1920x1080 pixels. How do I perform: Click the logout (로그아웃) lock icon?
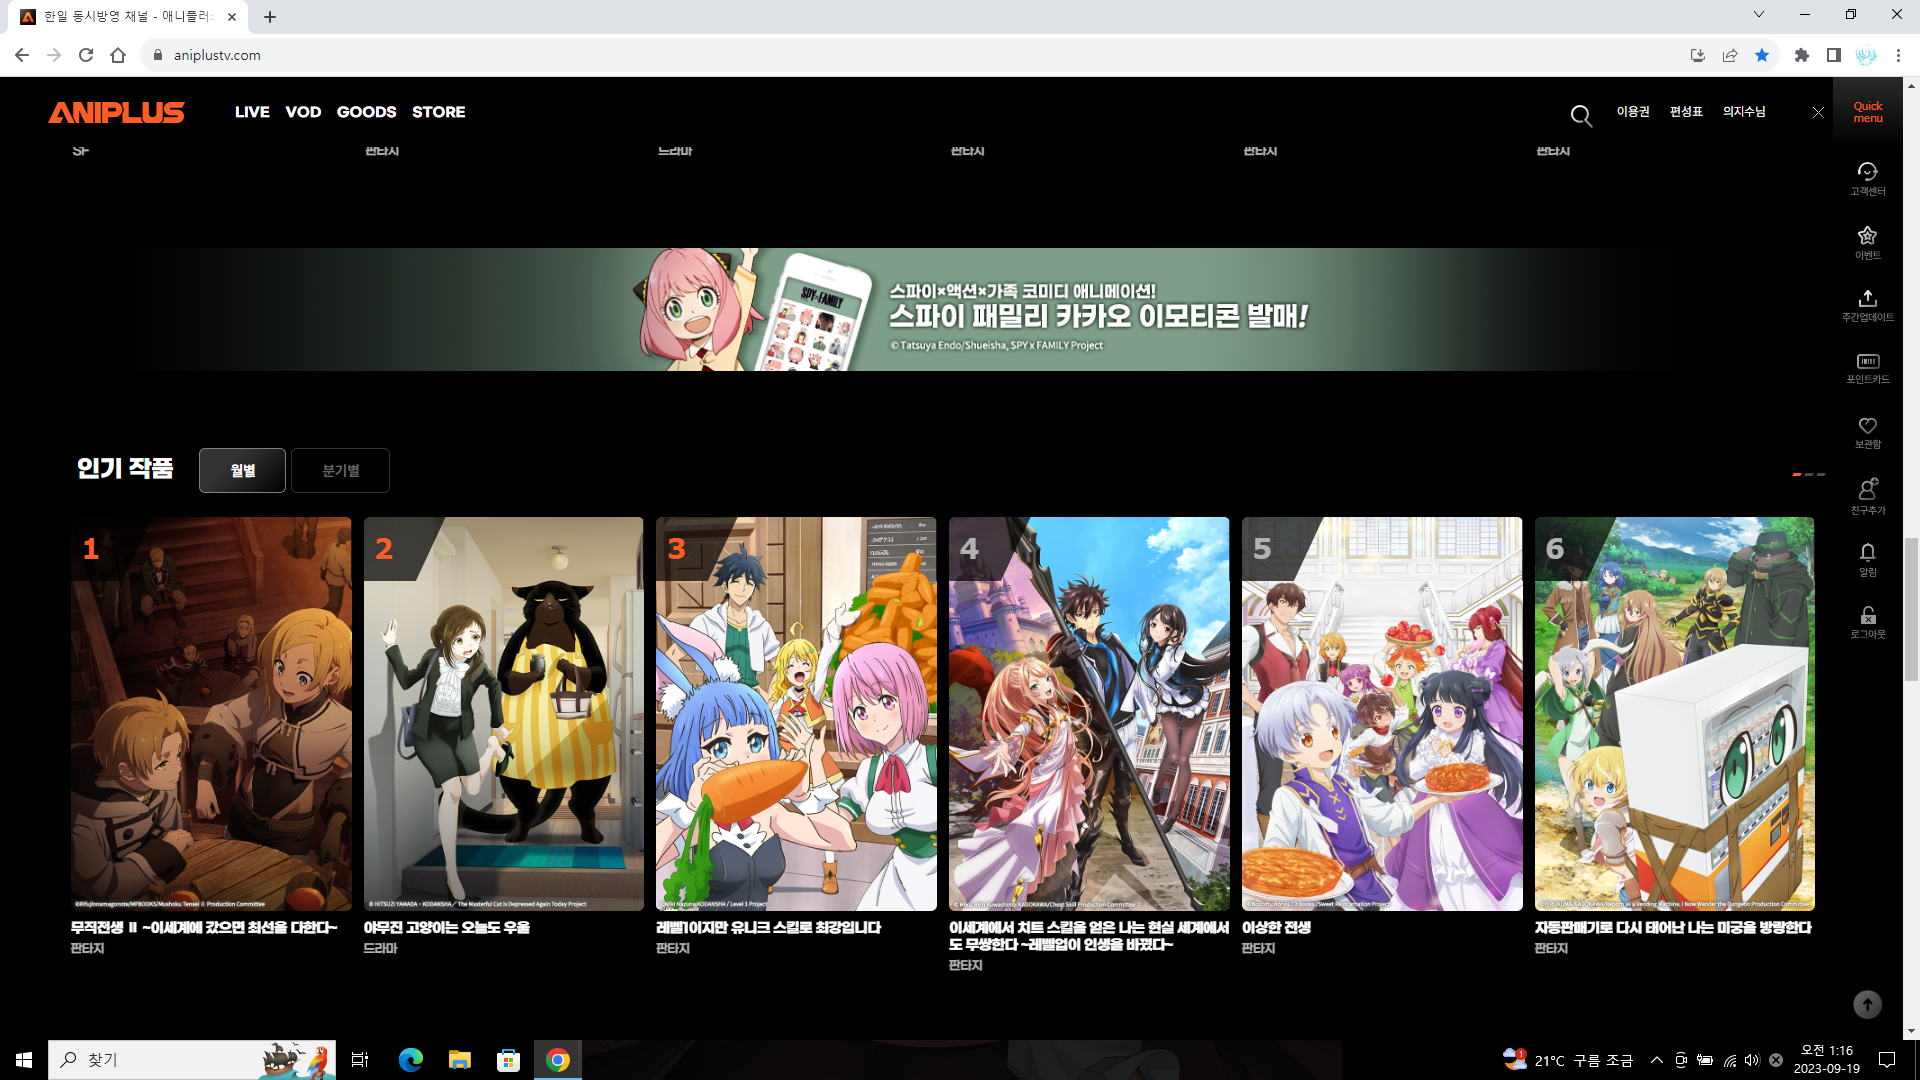click(x=1867, y=620)
